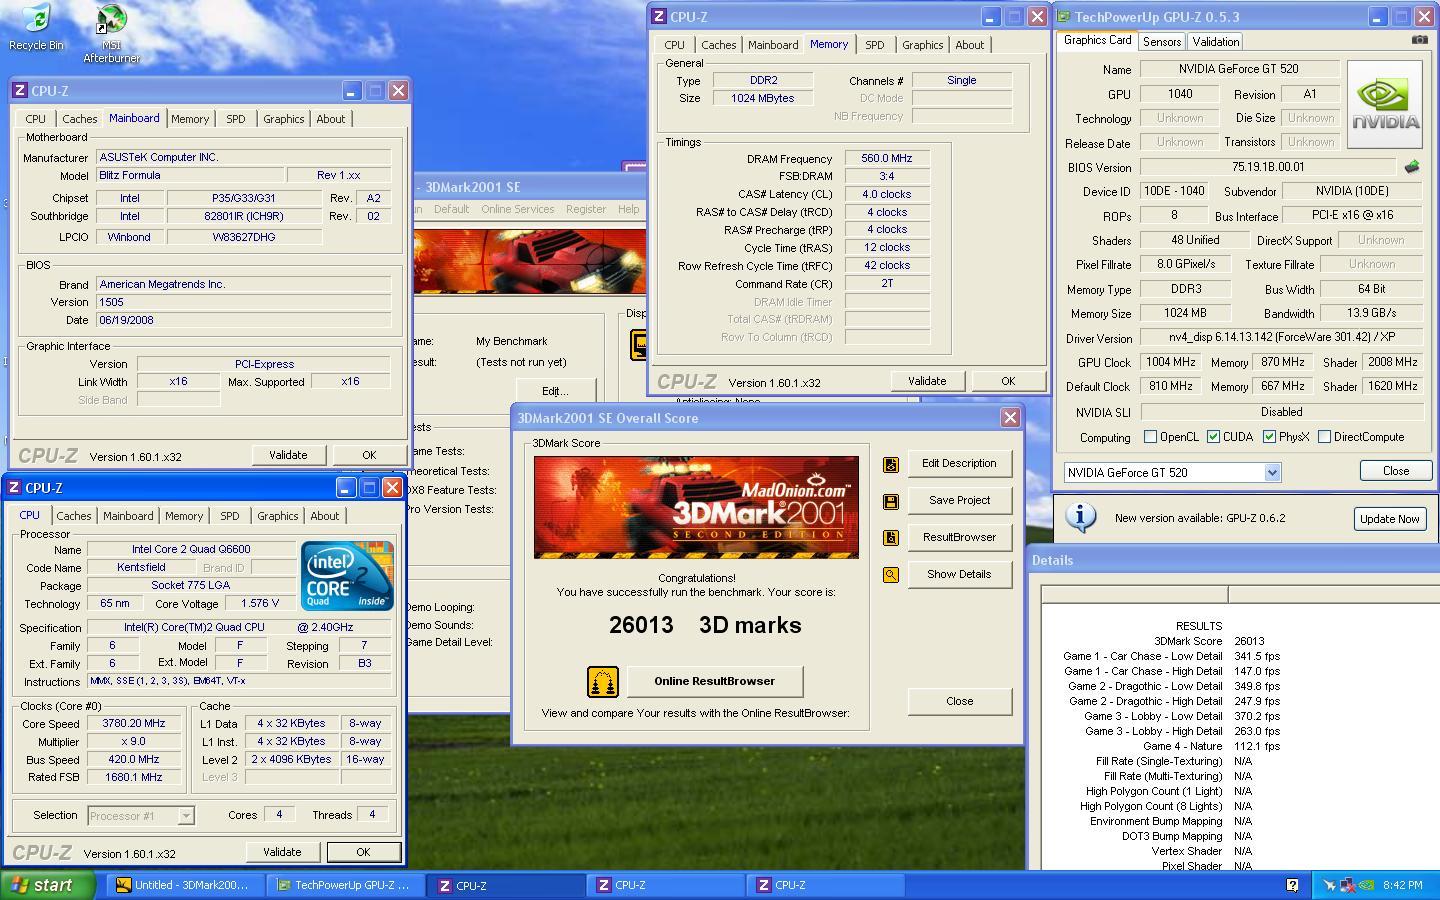1440x900 pixels.
Task: Click the DRAM Frequency 560.0 MHz value
Action: coord(887,159)
